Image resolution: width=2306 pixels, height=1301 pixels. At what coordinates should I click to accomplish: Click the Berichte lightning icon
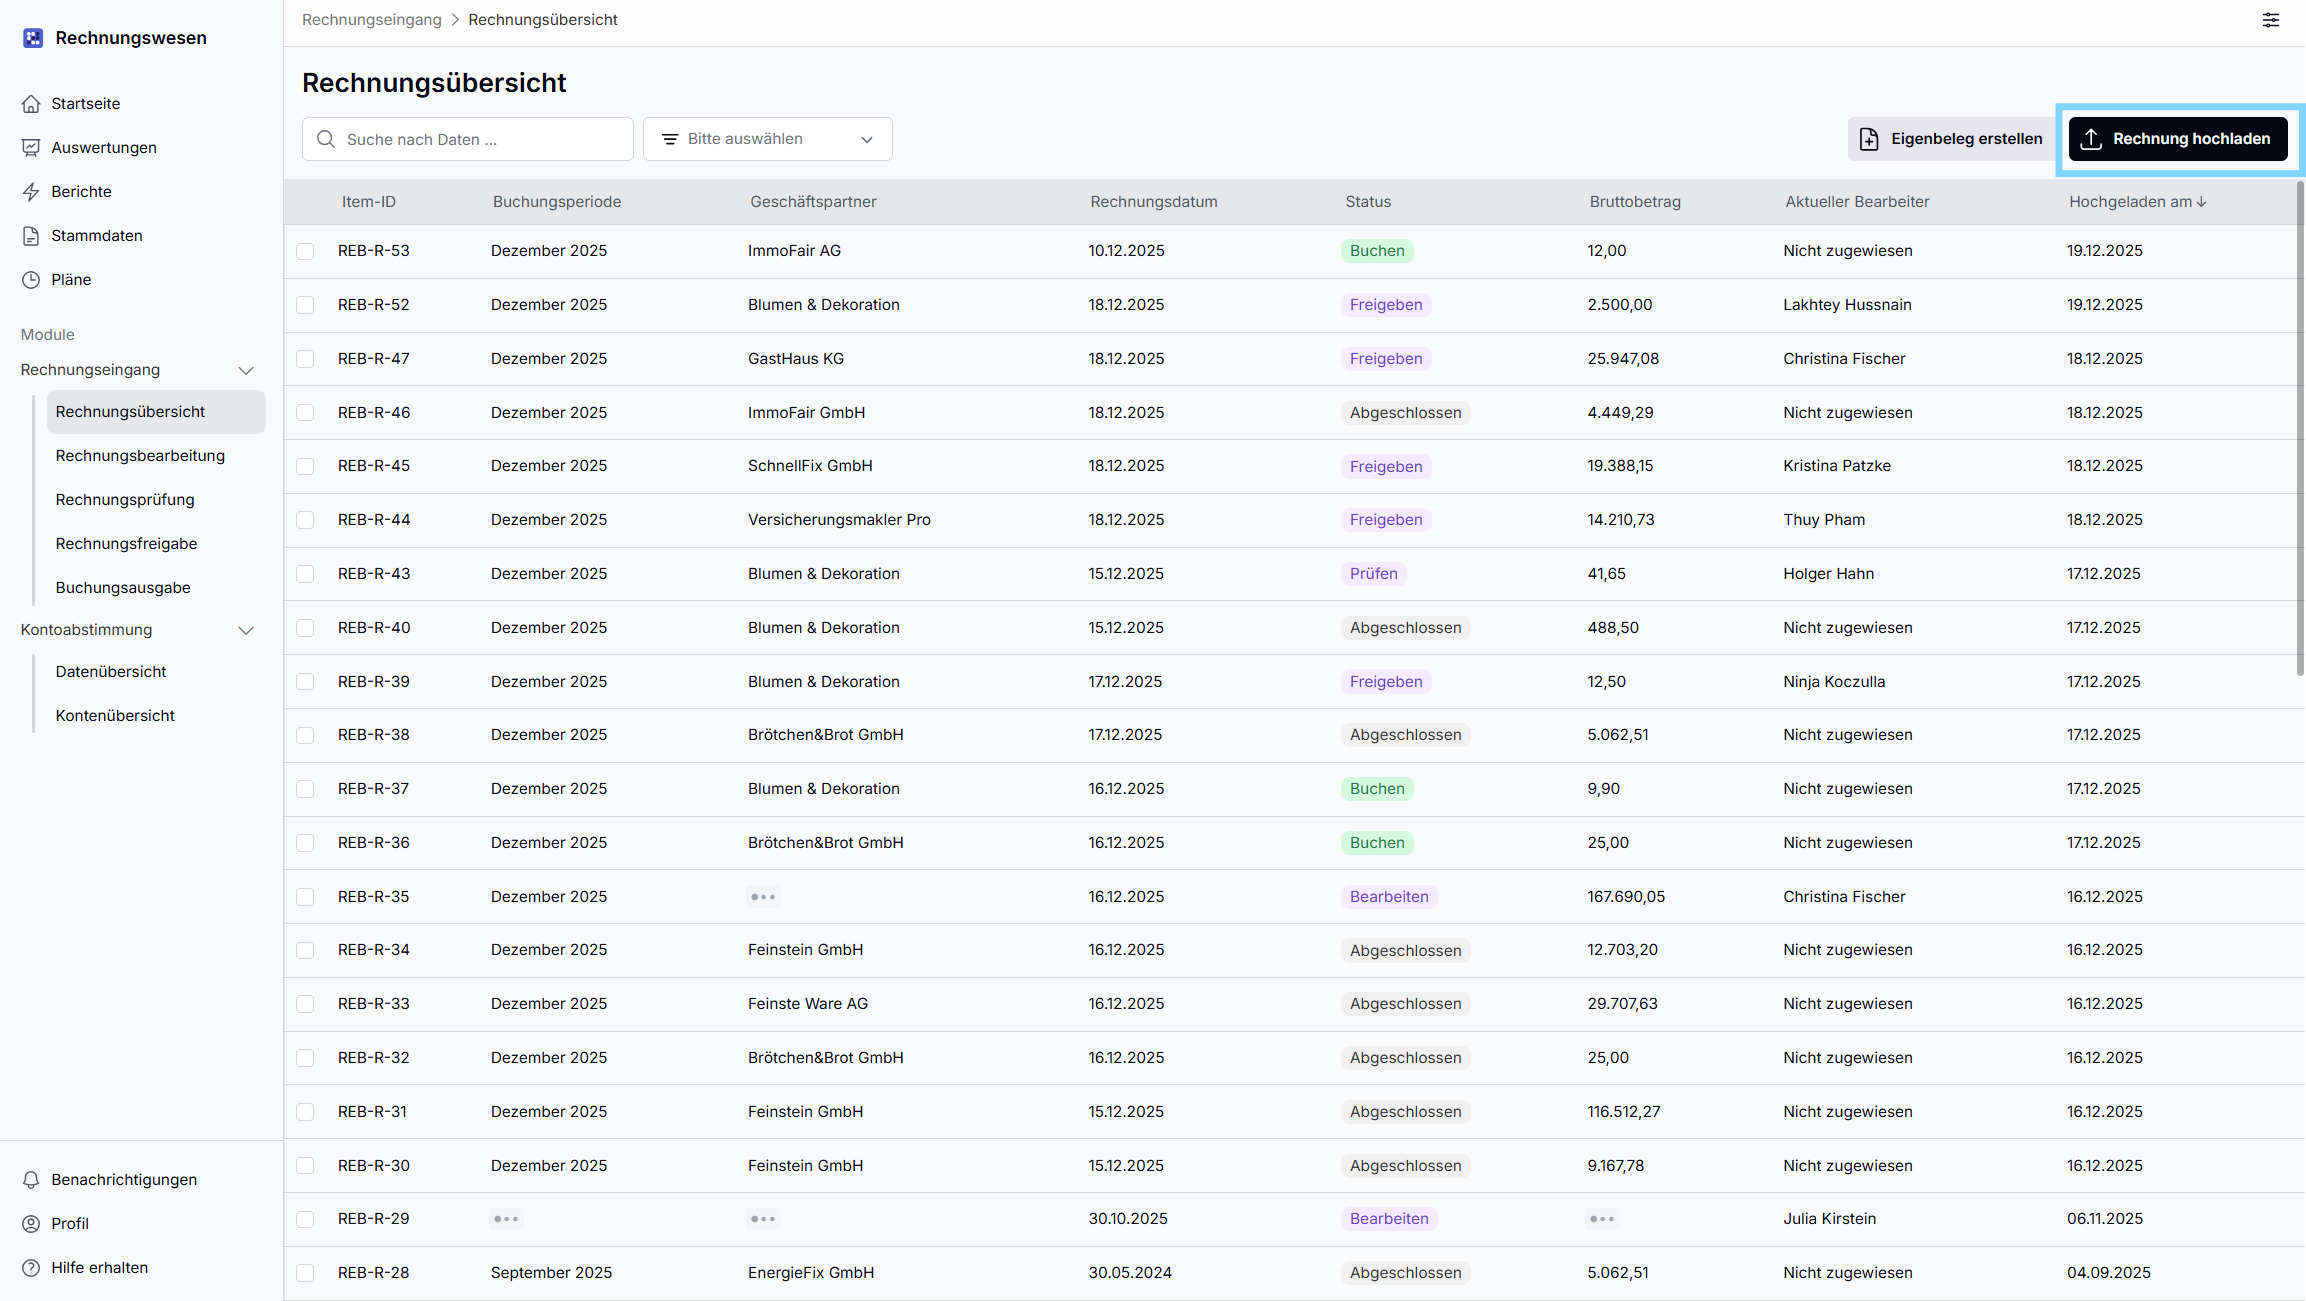click(x=31, y=192)
